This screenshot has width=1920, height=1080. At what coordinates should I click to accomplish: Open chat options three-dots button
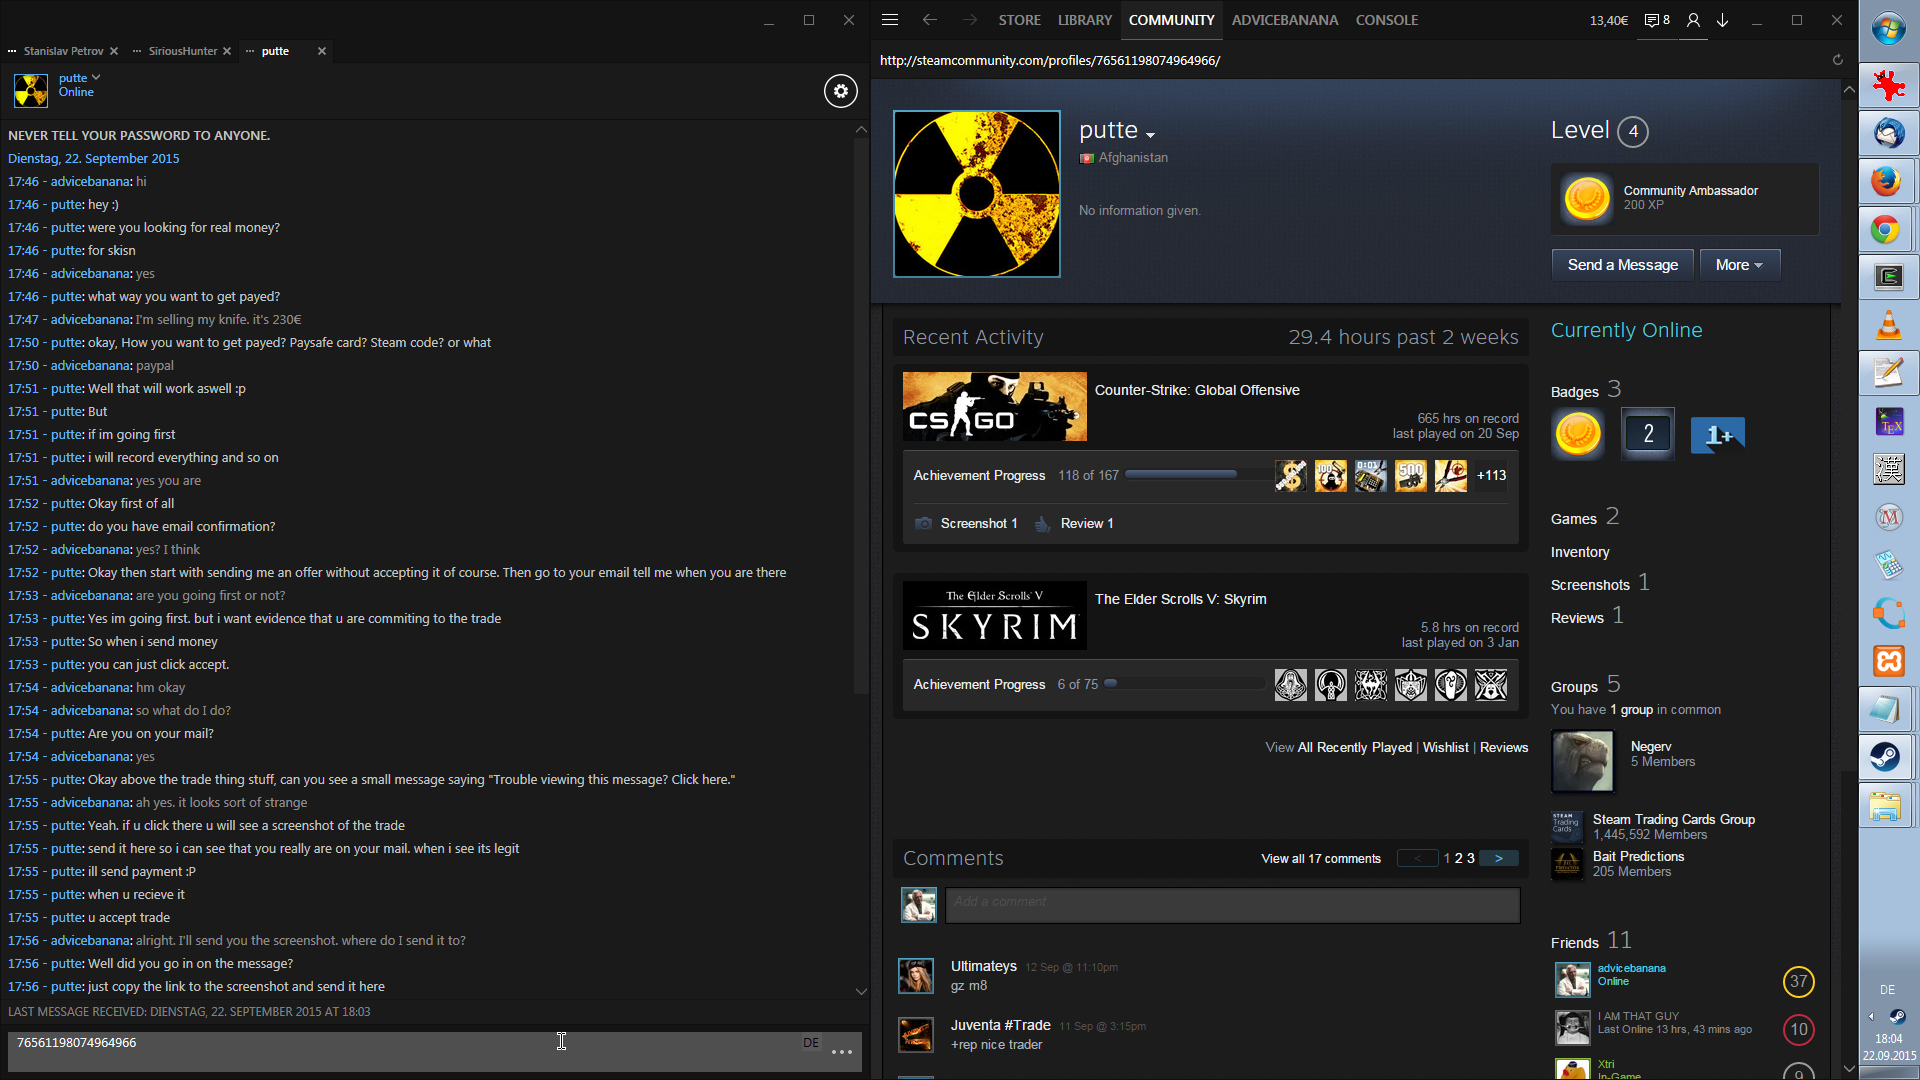[x=841, y=1051]
